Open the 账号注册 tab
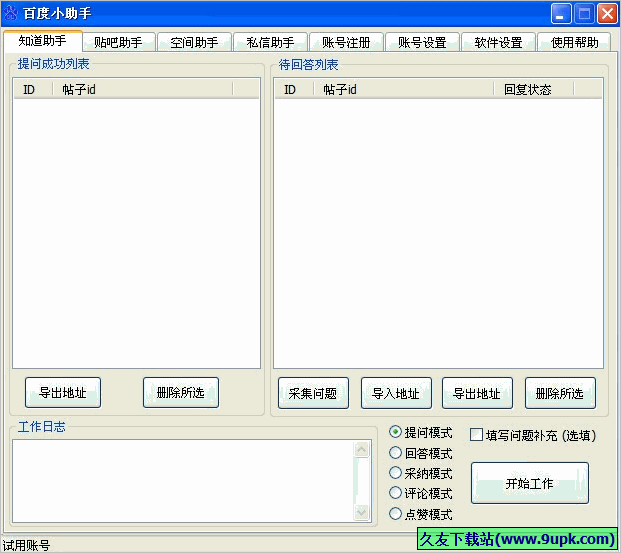Image resolution: width=621 pixels, height=553 pixels. point(347,42)
